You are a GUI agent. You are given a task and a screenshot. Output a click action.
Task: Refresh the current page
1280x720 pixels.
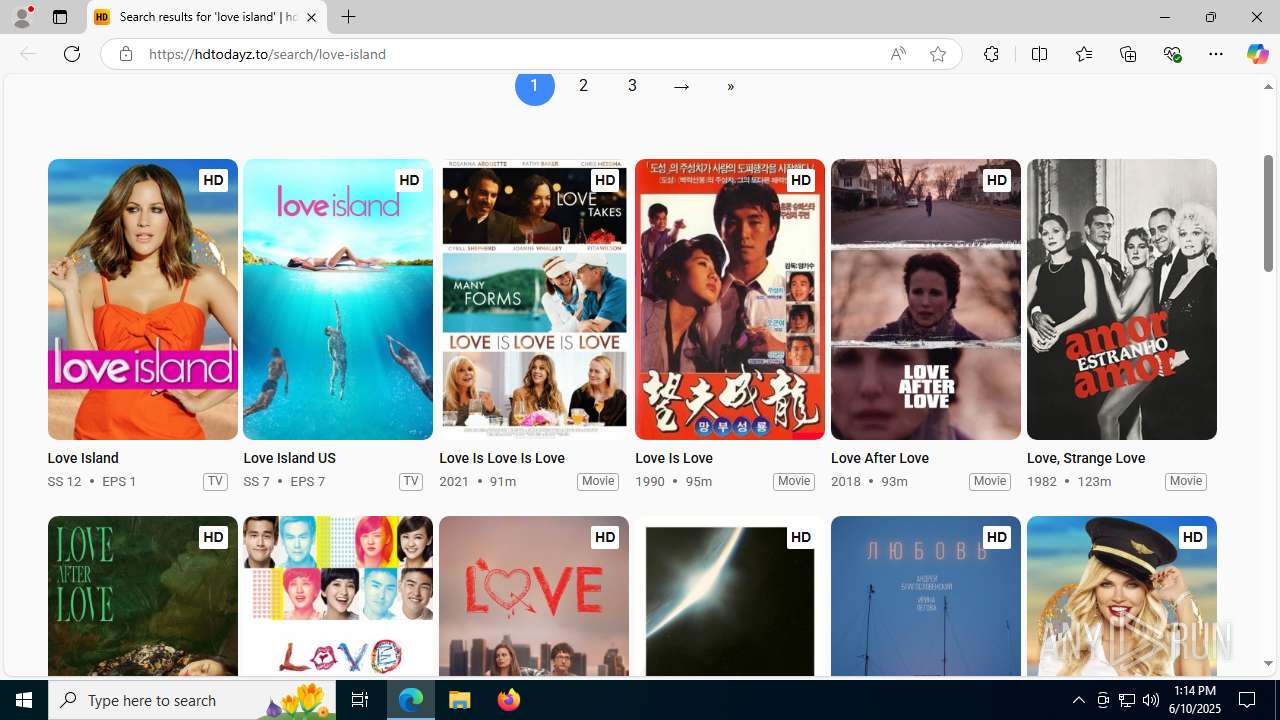pyautogui.click(x=72, y=54)
